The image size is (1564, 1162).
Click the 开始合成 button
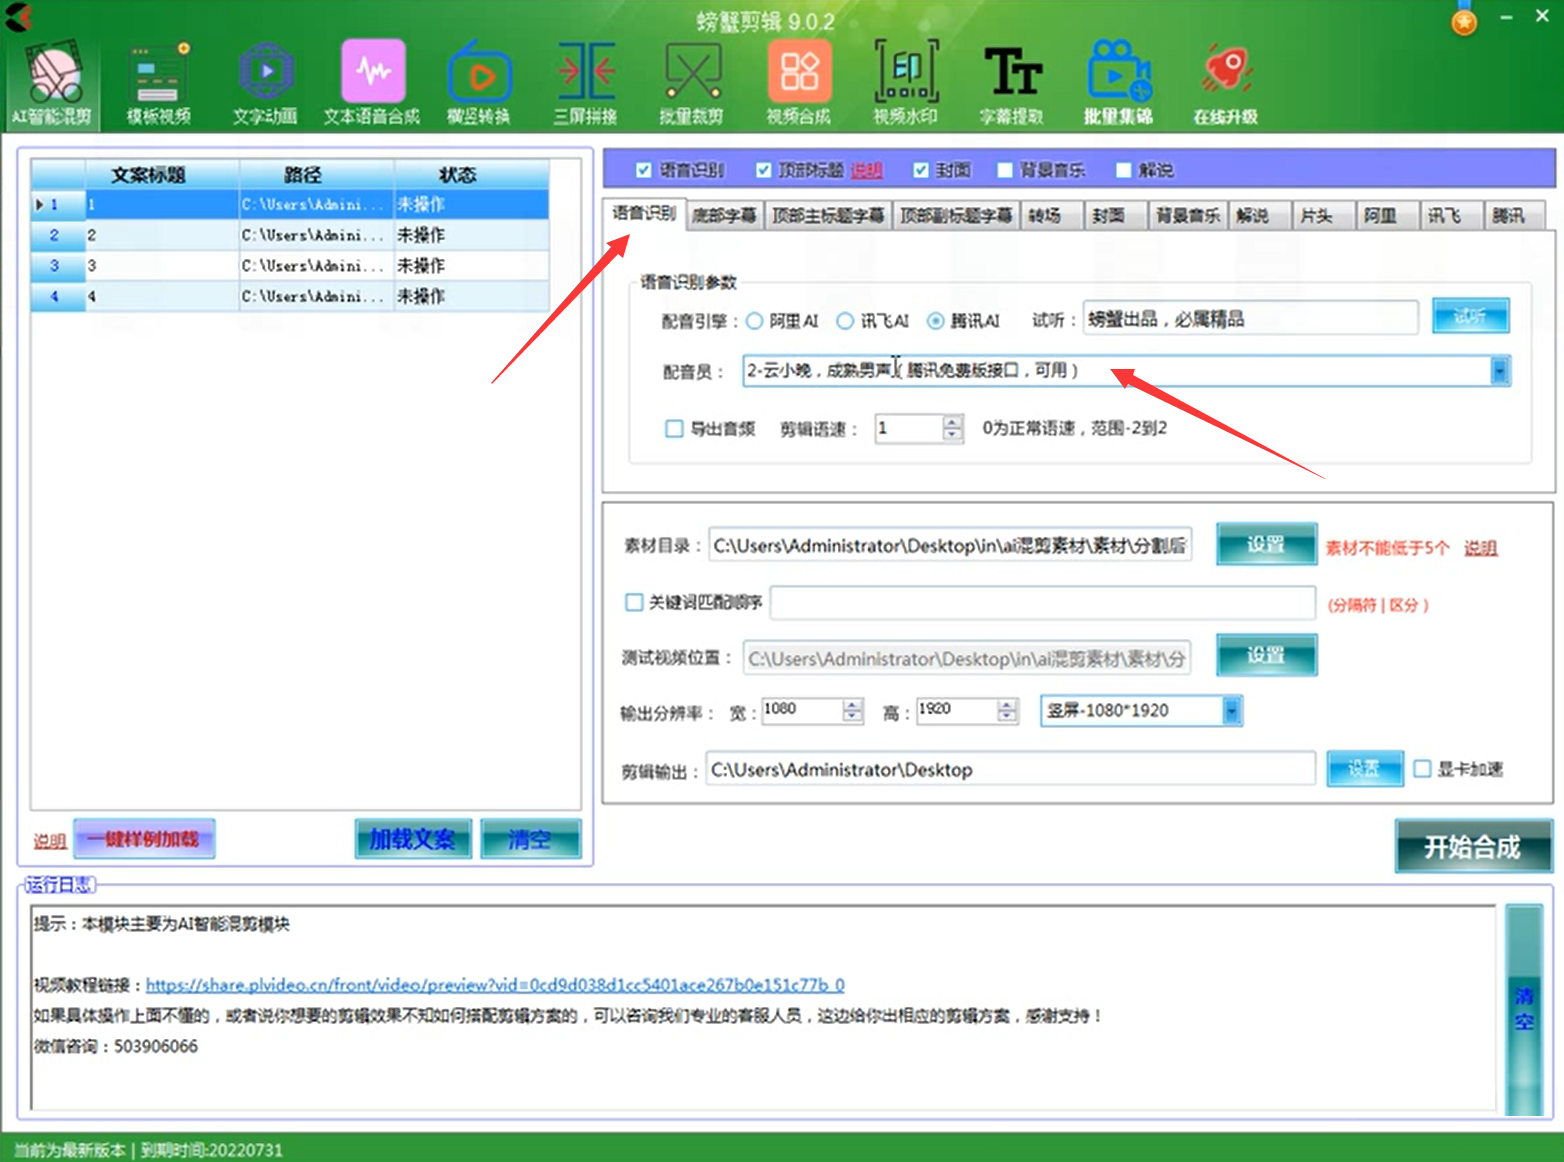[x=1472, y=847]
